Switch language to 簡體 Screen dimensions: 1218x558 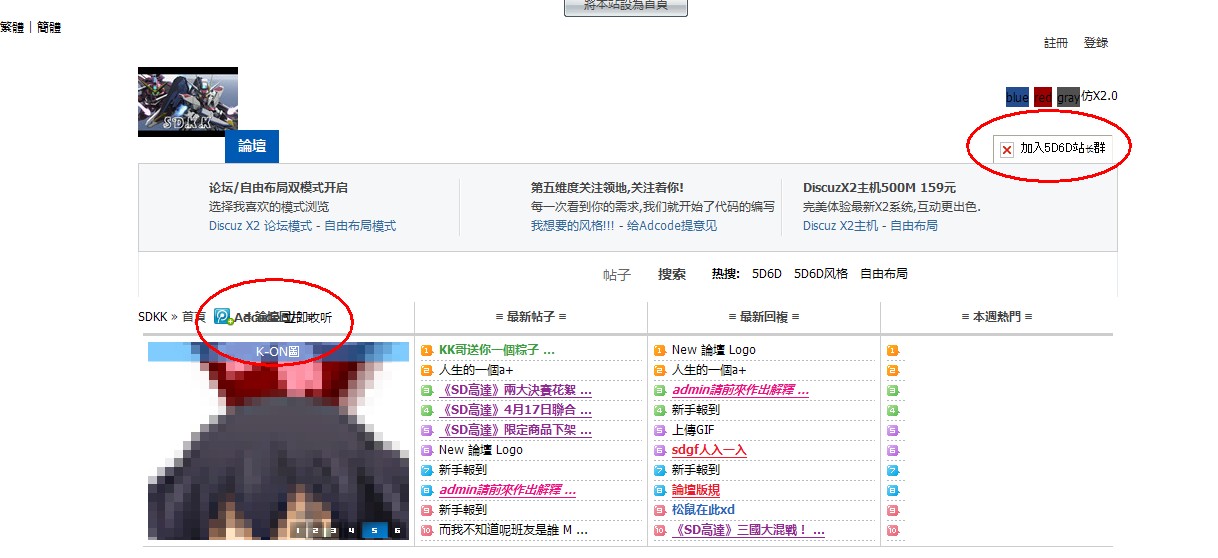pyautogui.click(x=49, y=28)
